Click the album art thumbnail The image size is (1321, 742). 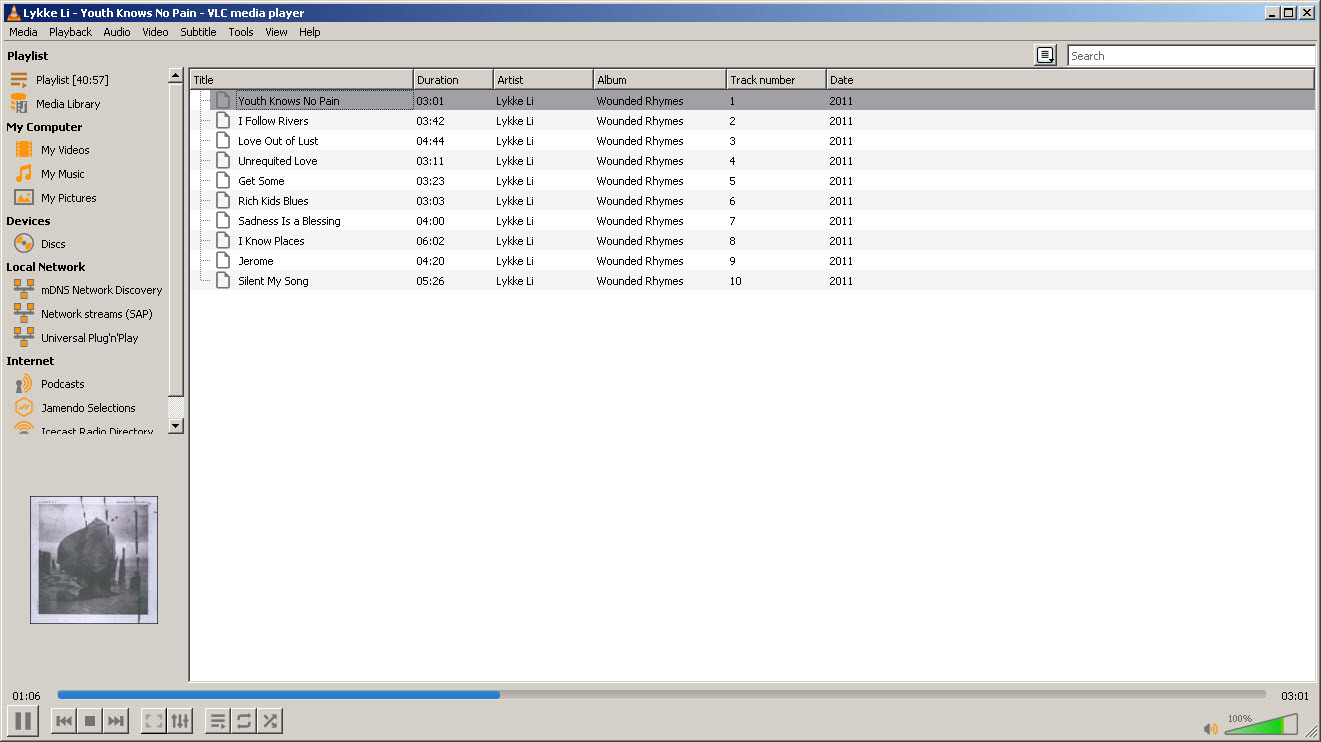[x=94, y=560]
